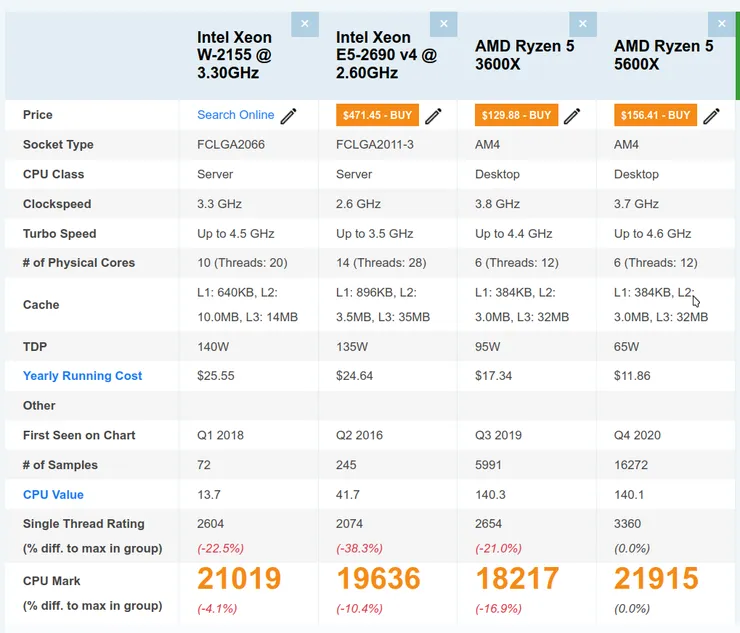
Task: Edit price pencil for Xeon W-2155
Action: [288, 116]
